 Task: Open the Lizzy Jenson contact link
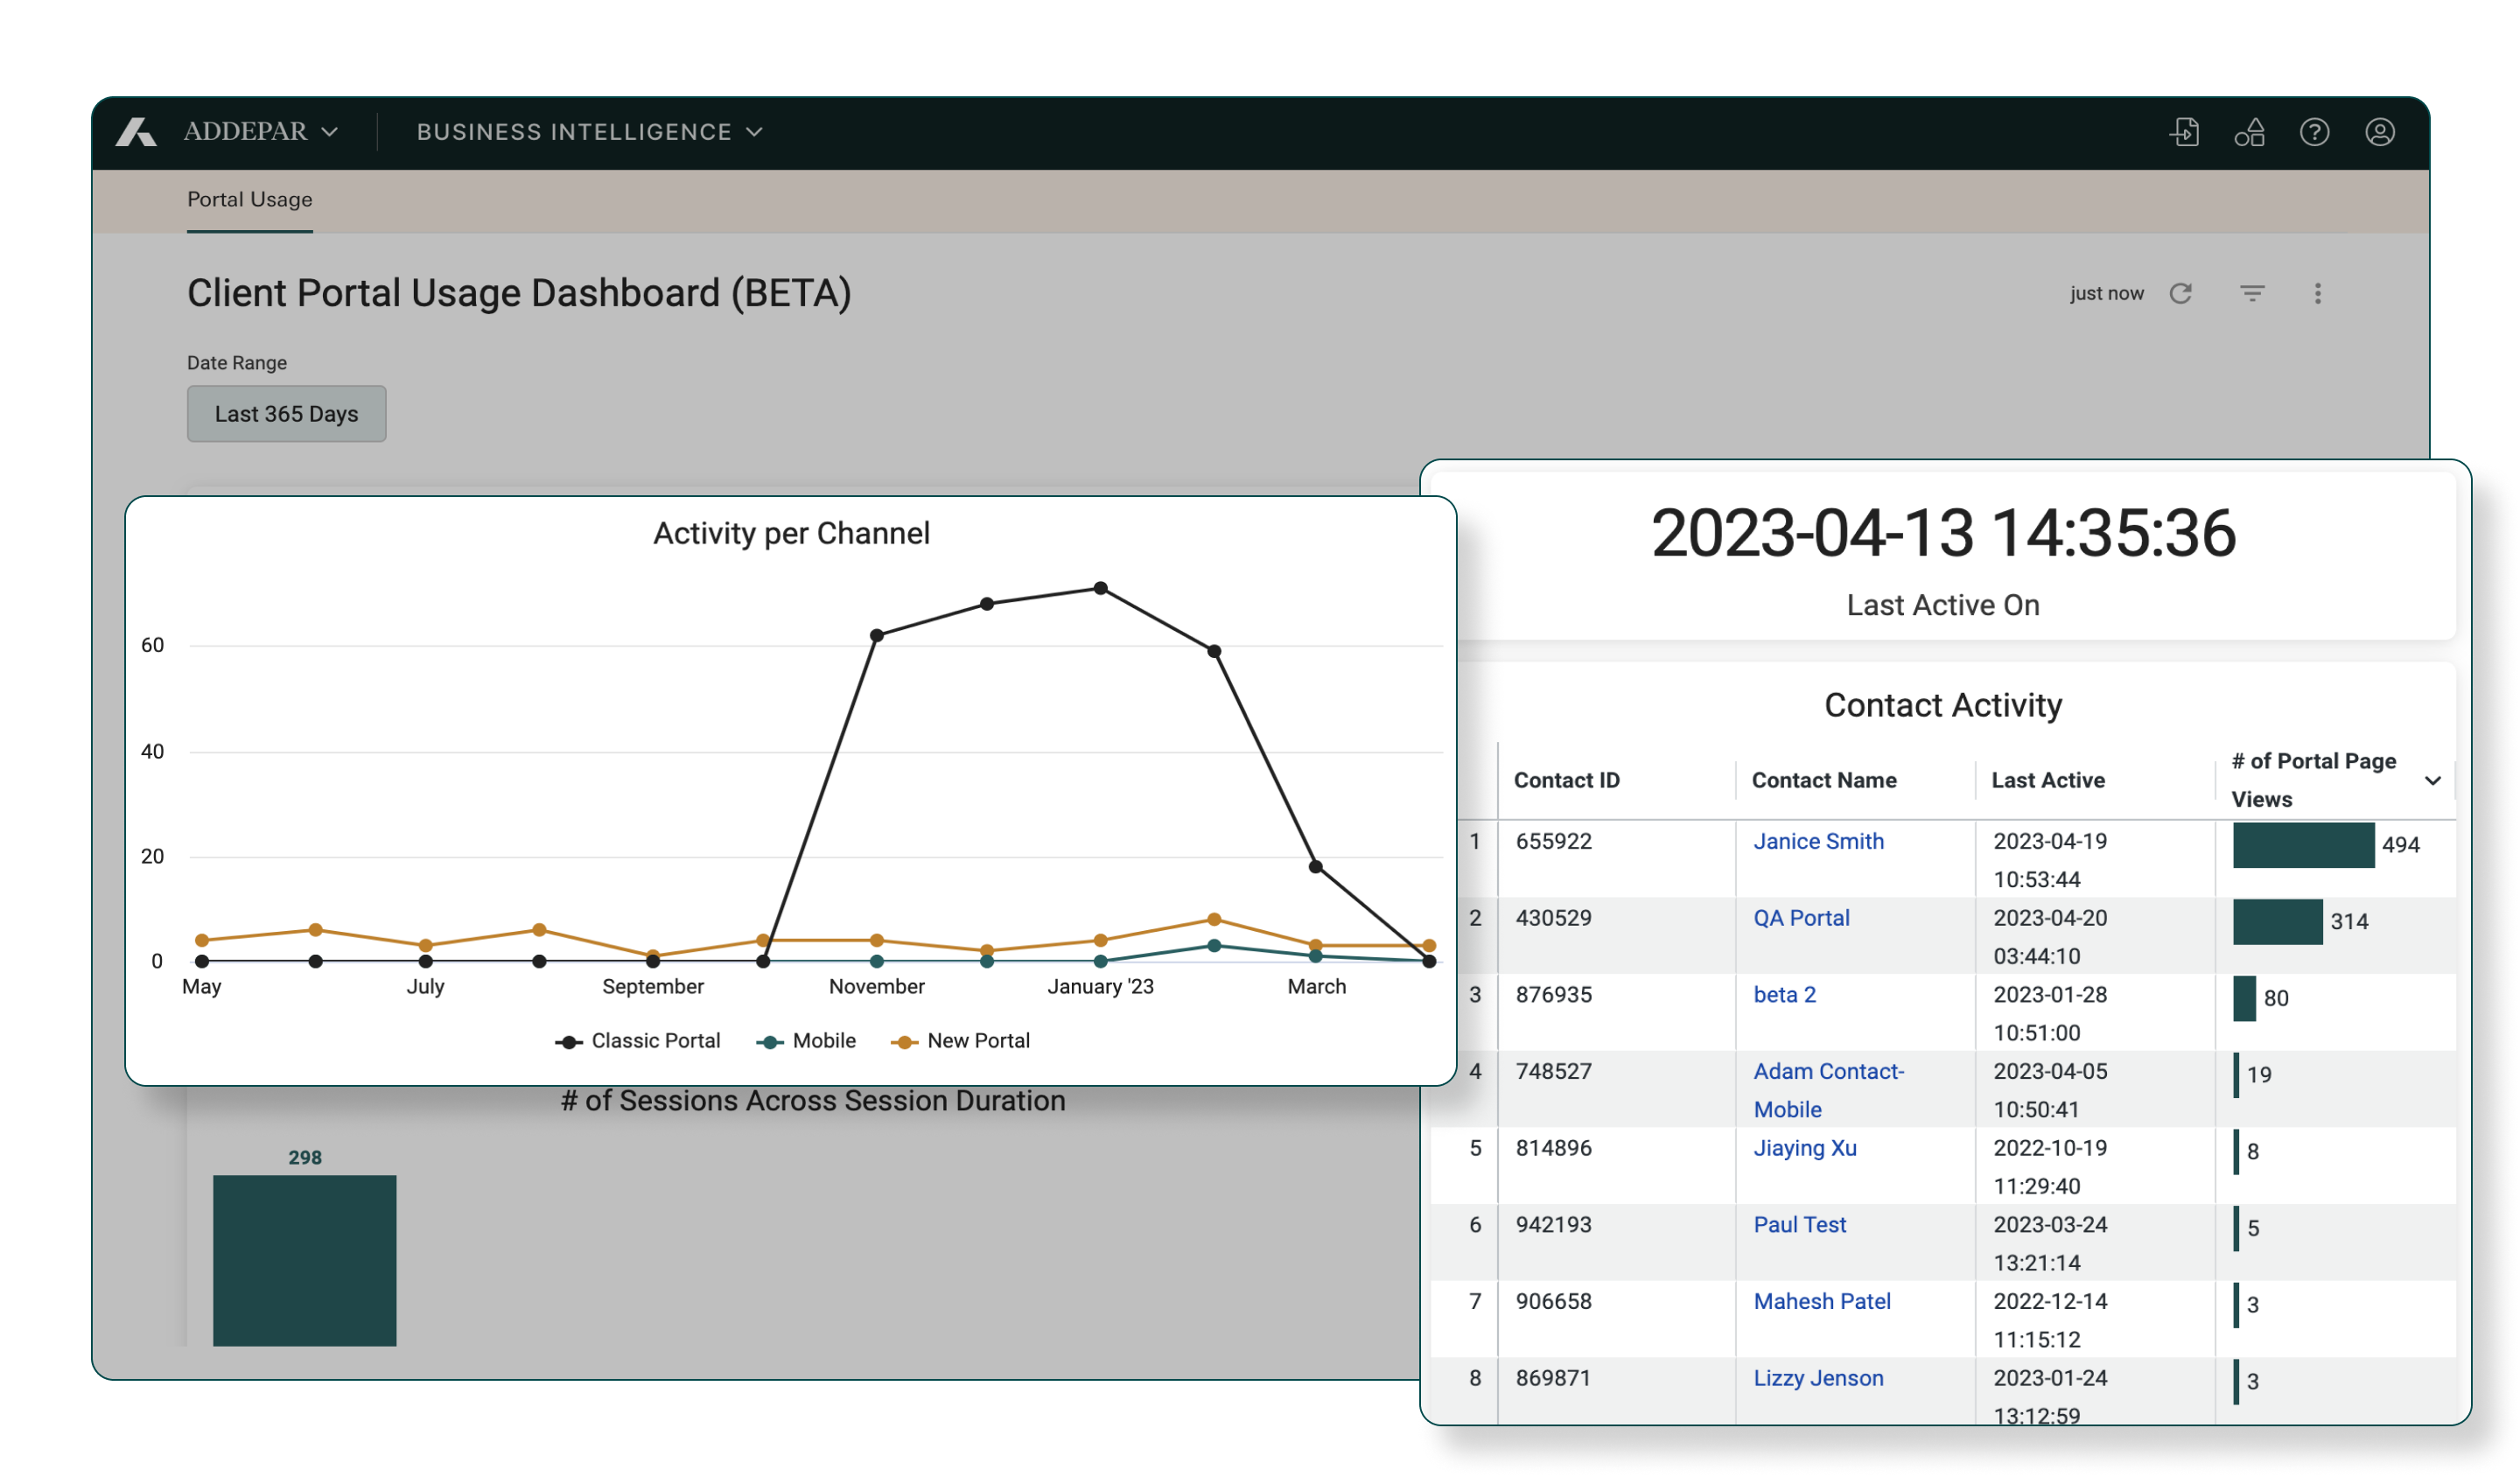click(x=1818, y=1378)
